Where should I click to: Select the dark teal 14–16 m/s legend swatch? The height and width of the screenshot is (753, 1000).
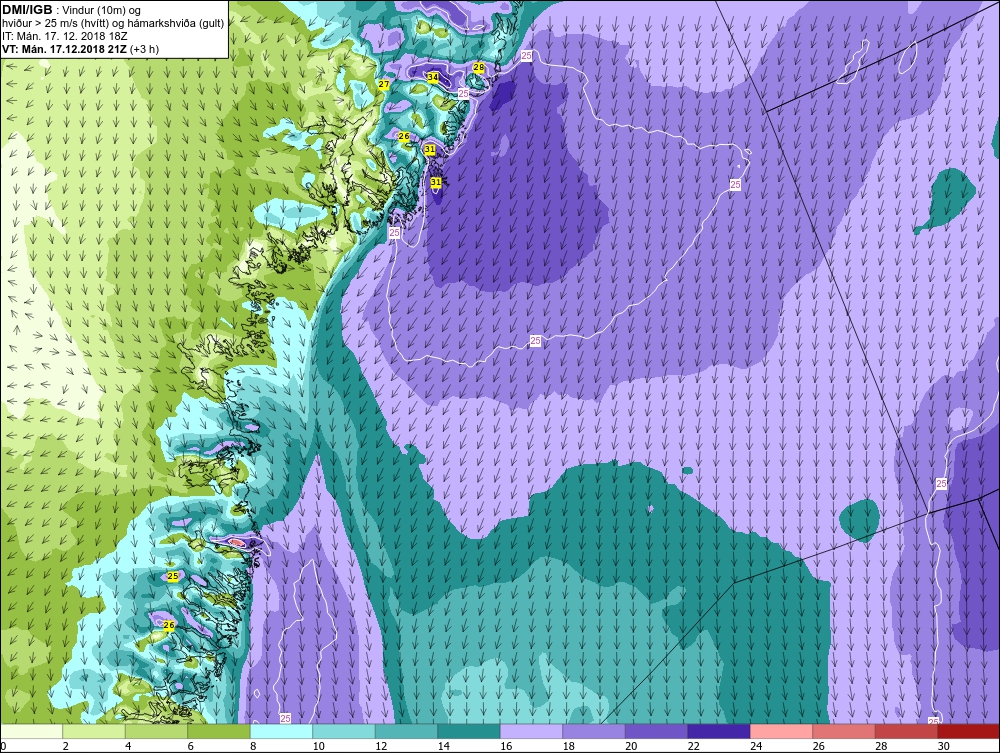(469, 731)
